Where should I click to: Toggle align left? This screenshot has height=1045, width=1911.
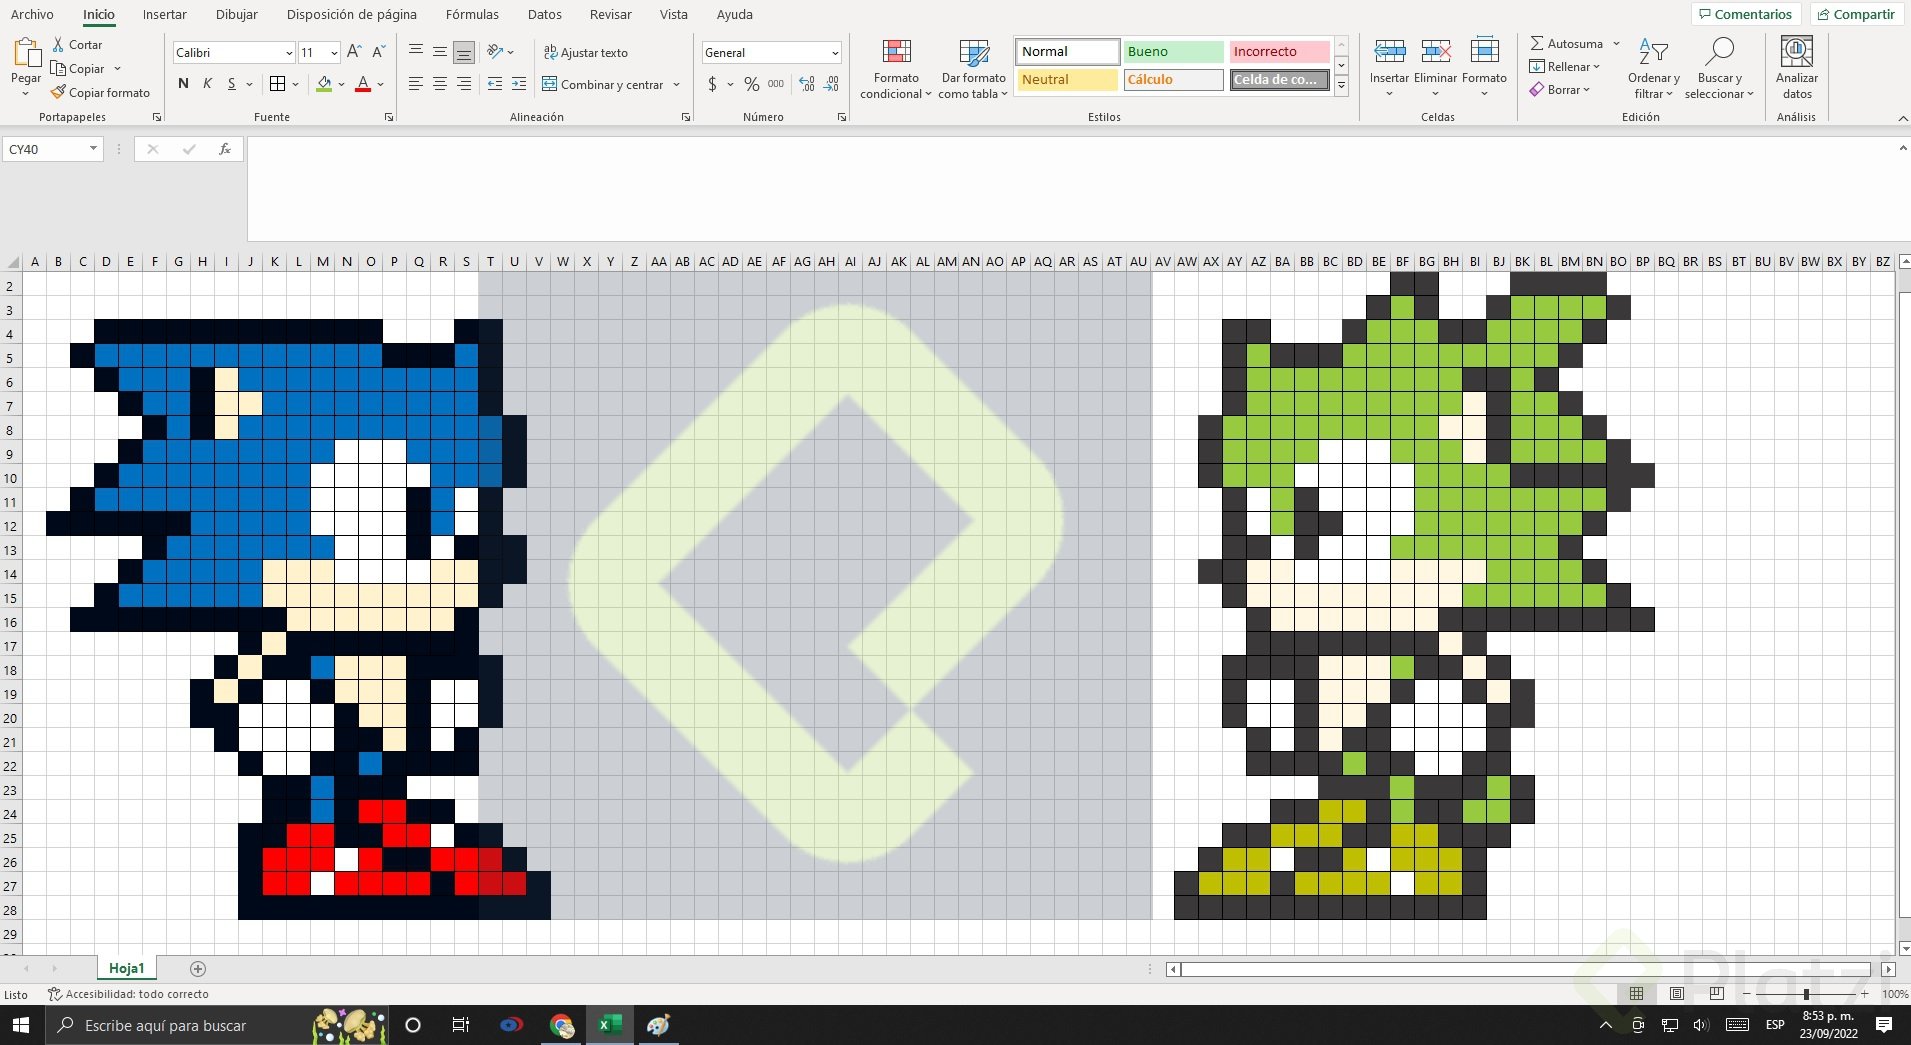416,84
